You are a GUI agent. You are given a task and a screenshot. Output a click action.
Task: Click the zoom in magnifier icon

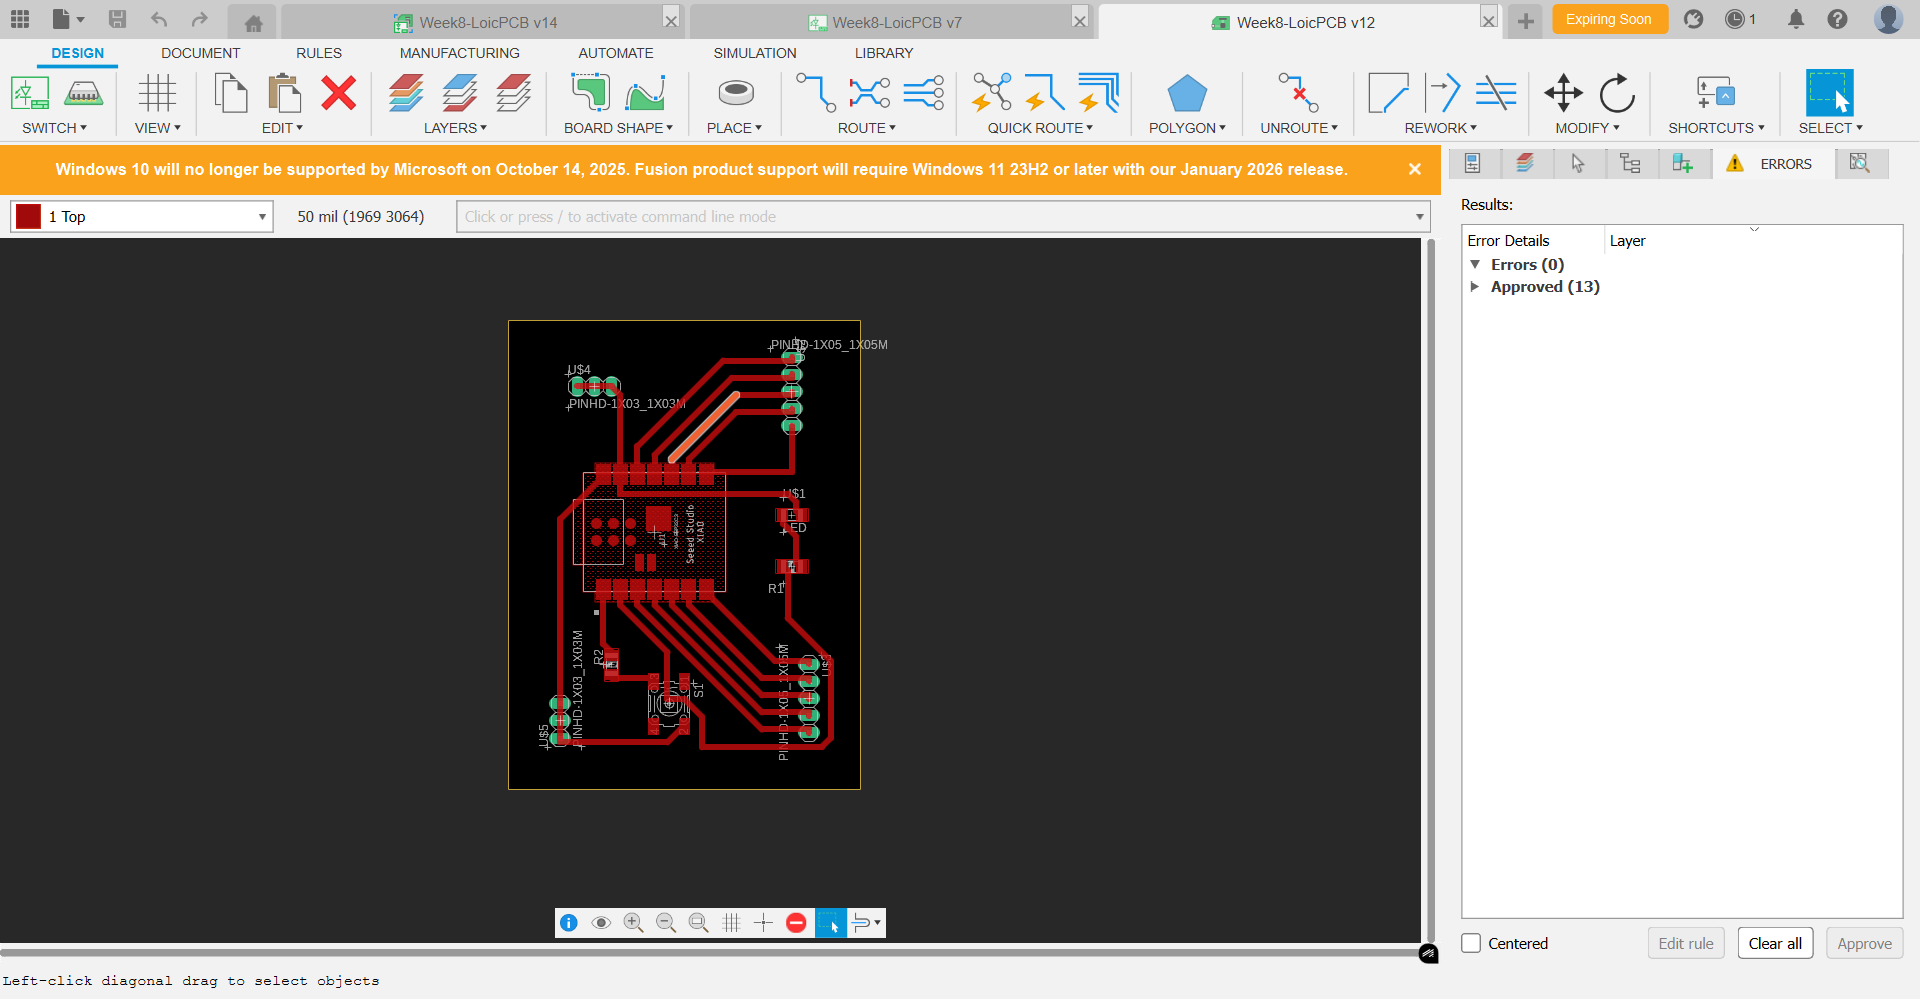[633, 923]
